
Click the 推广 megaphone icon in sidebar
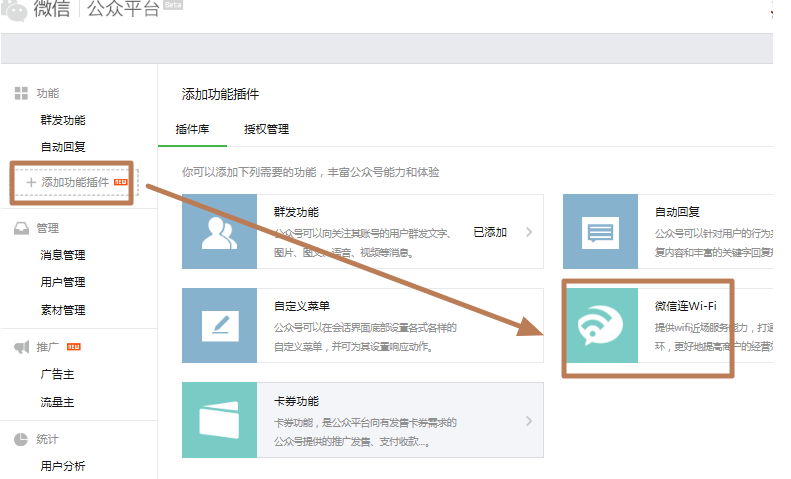click(x=22, y=347)
